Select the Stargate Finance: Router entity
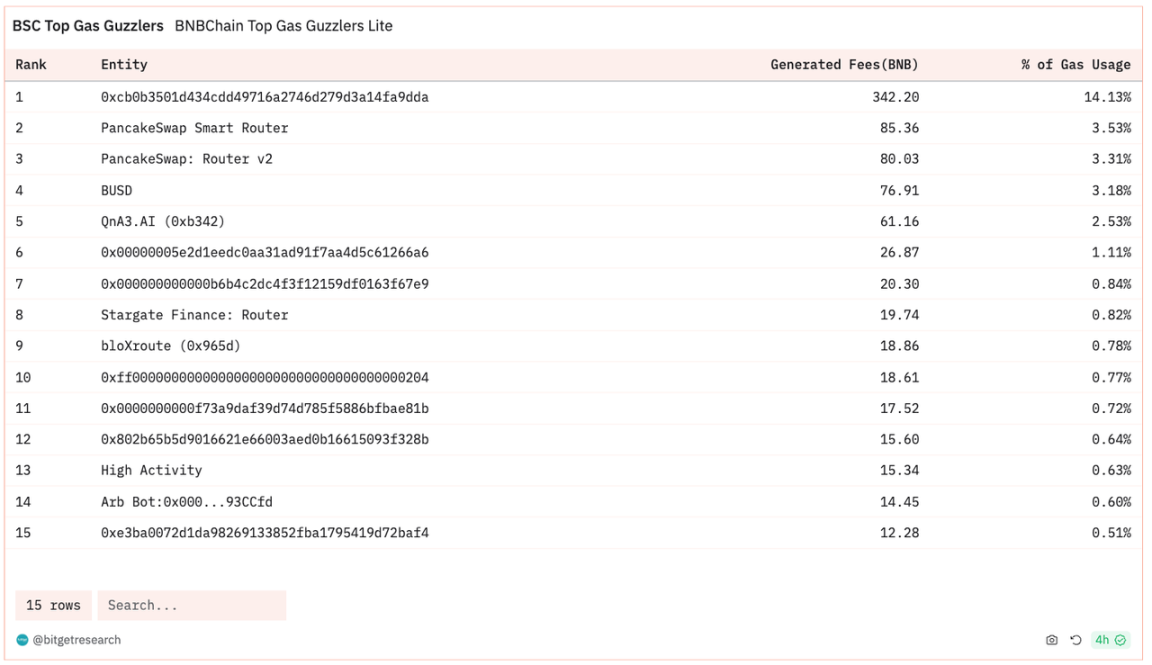The height and width of the screenshot is (665, 1152). click(x=195, y=314)
